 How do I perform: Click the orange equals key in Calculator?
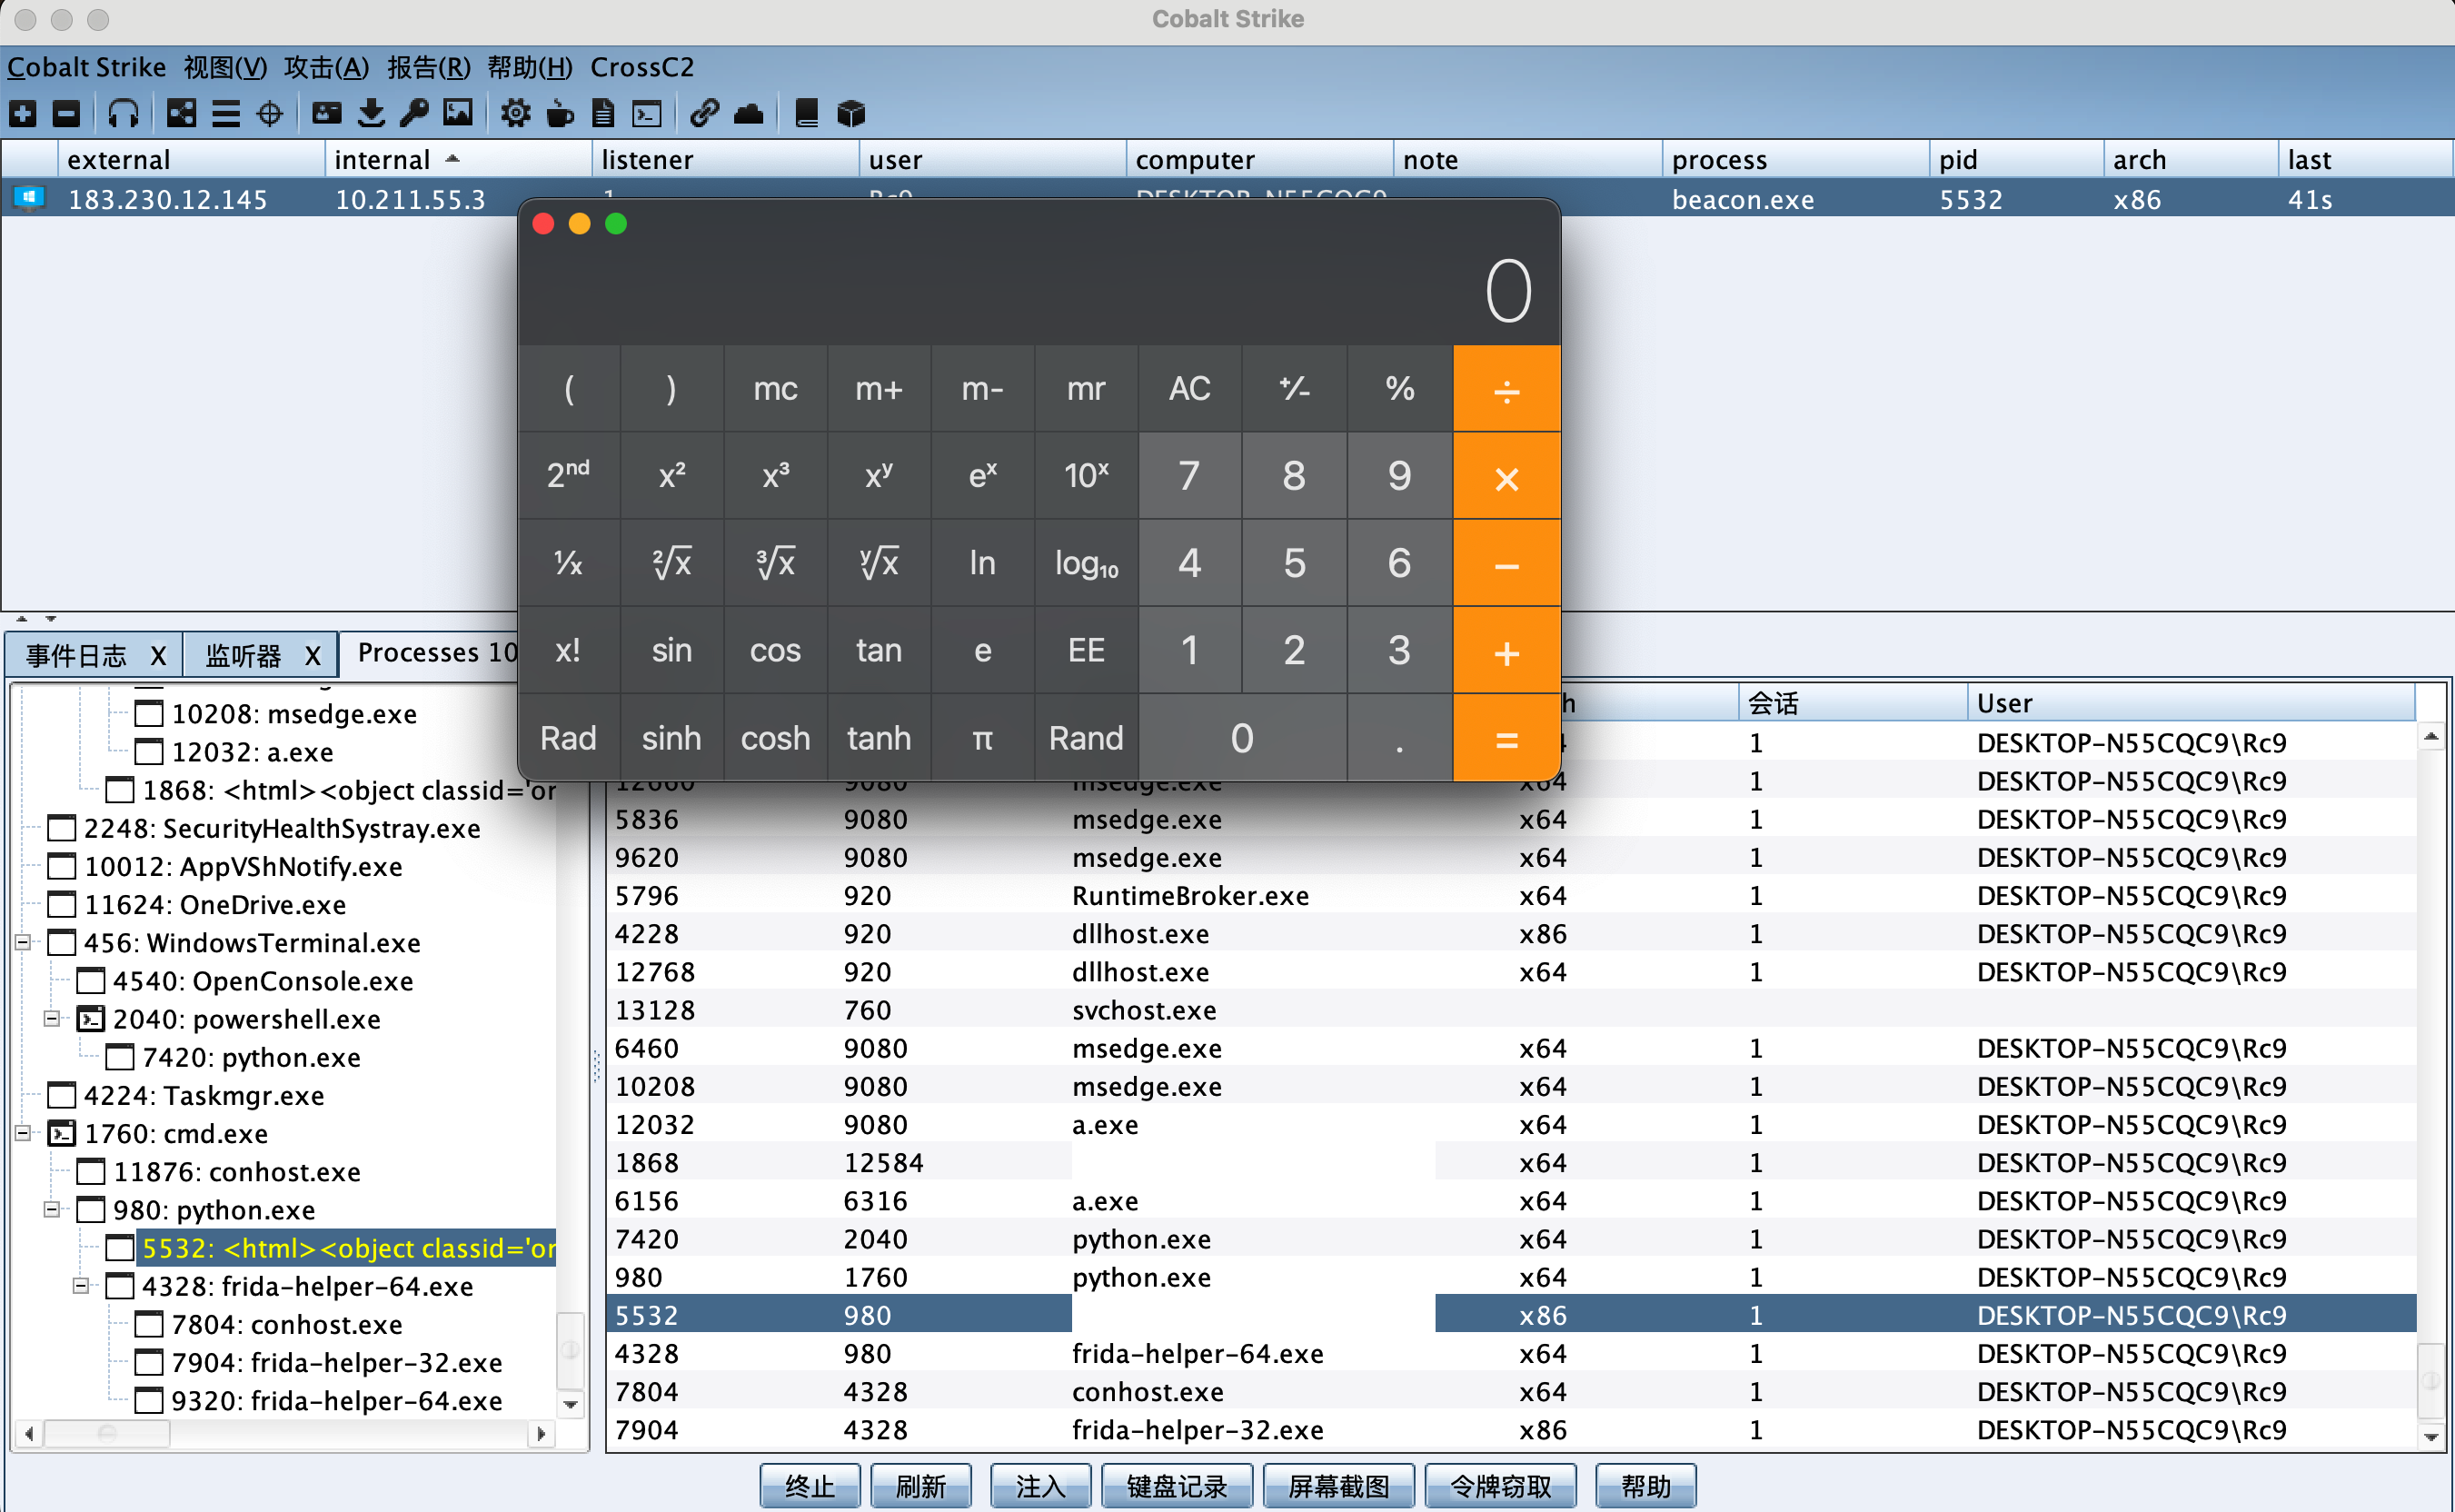(x=1507, y=738)
